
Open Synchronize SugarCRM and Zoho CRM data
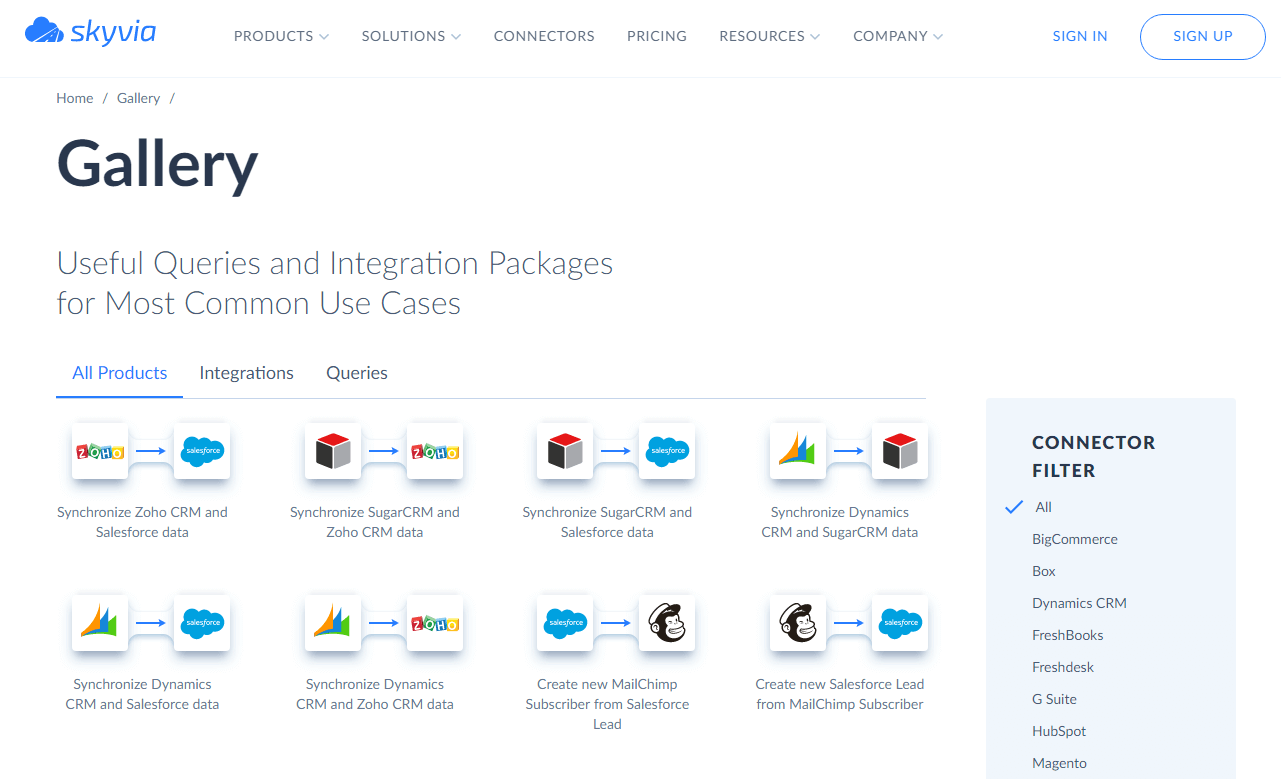(375, 522)
